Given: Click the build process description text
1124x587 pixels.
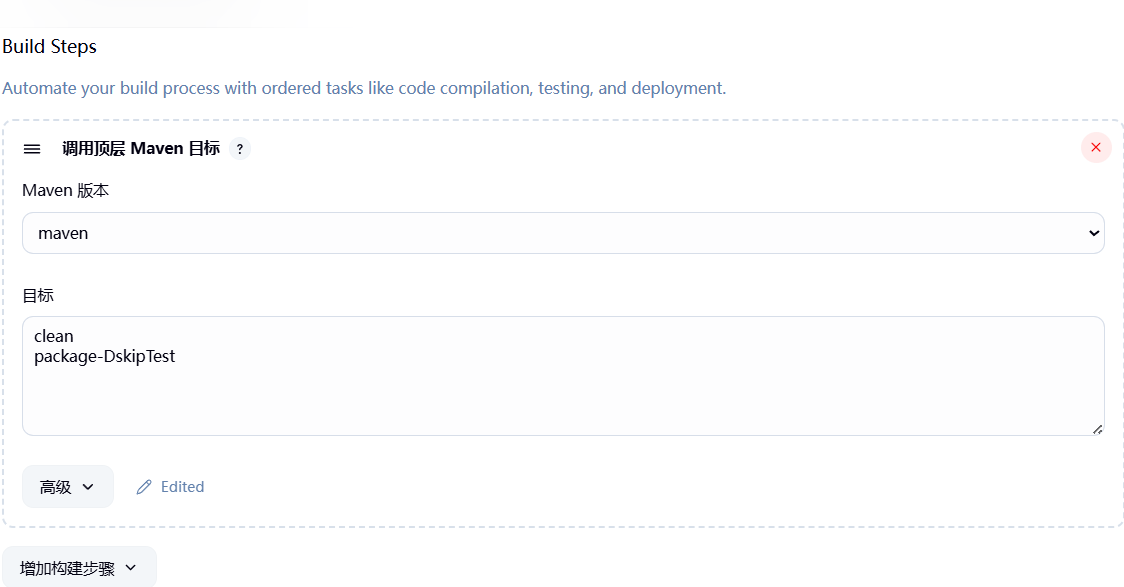Looking at the screenshot, I should tap(364, 88).
